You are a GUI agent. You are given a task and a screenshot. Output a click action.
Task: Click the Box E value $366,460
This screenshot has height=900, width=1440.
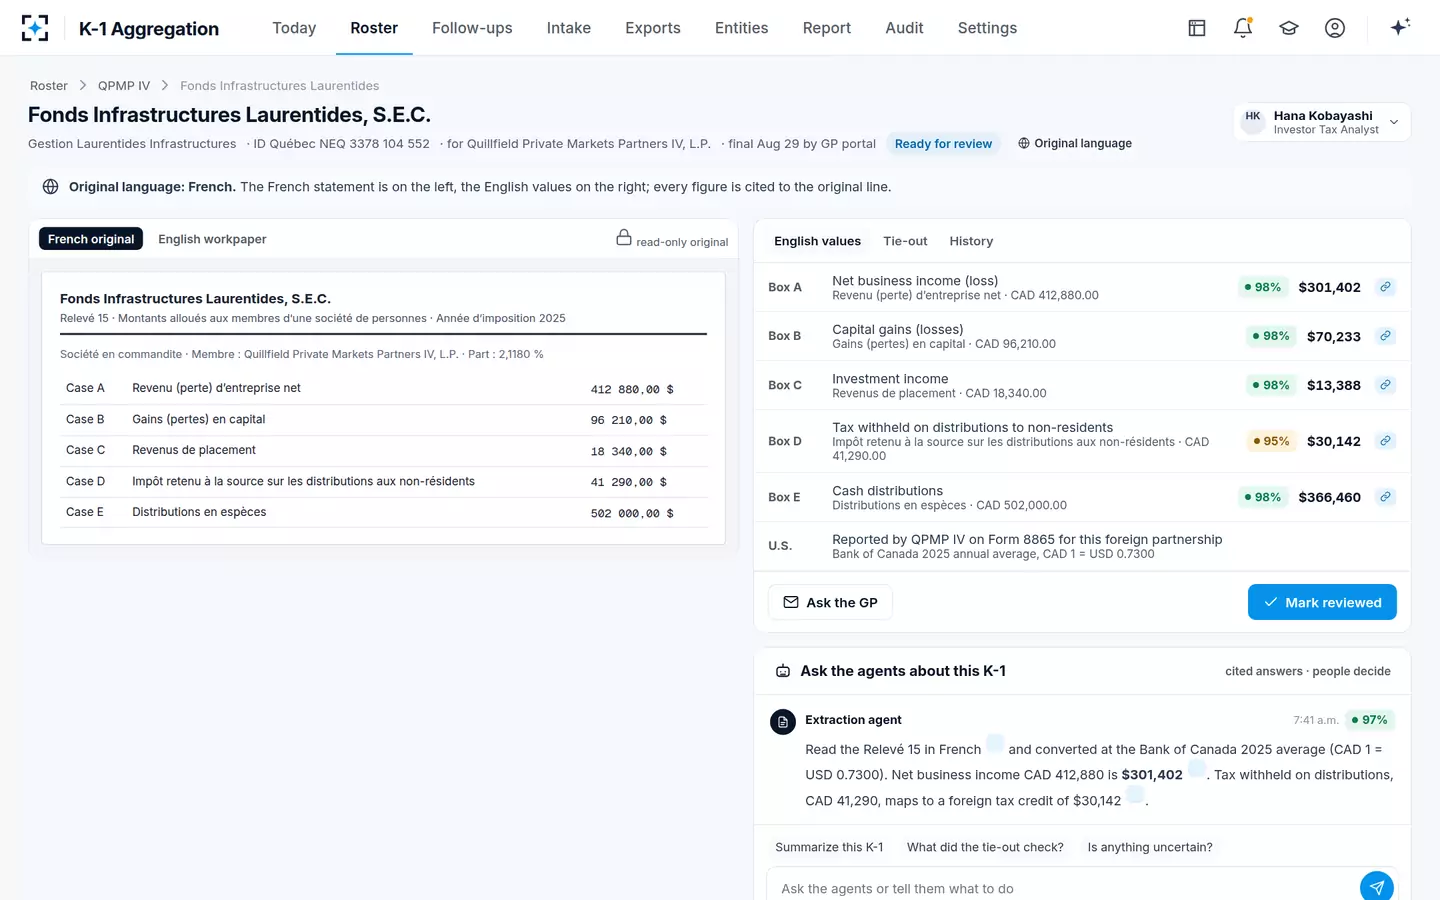click(1329, 497)
